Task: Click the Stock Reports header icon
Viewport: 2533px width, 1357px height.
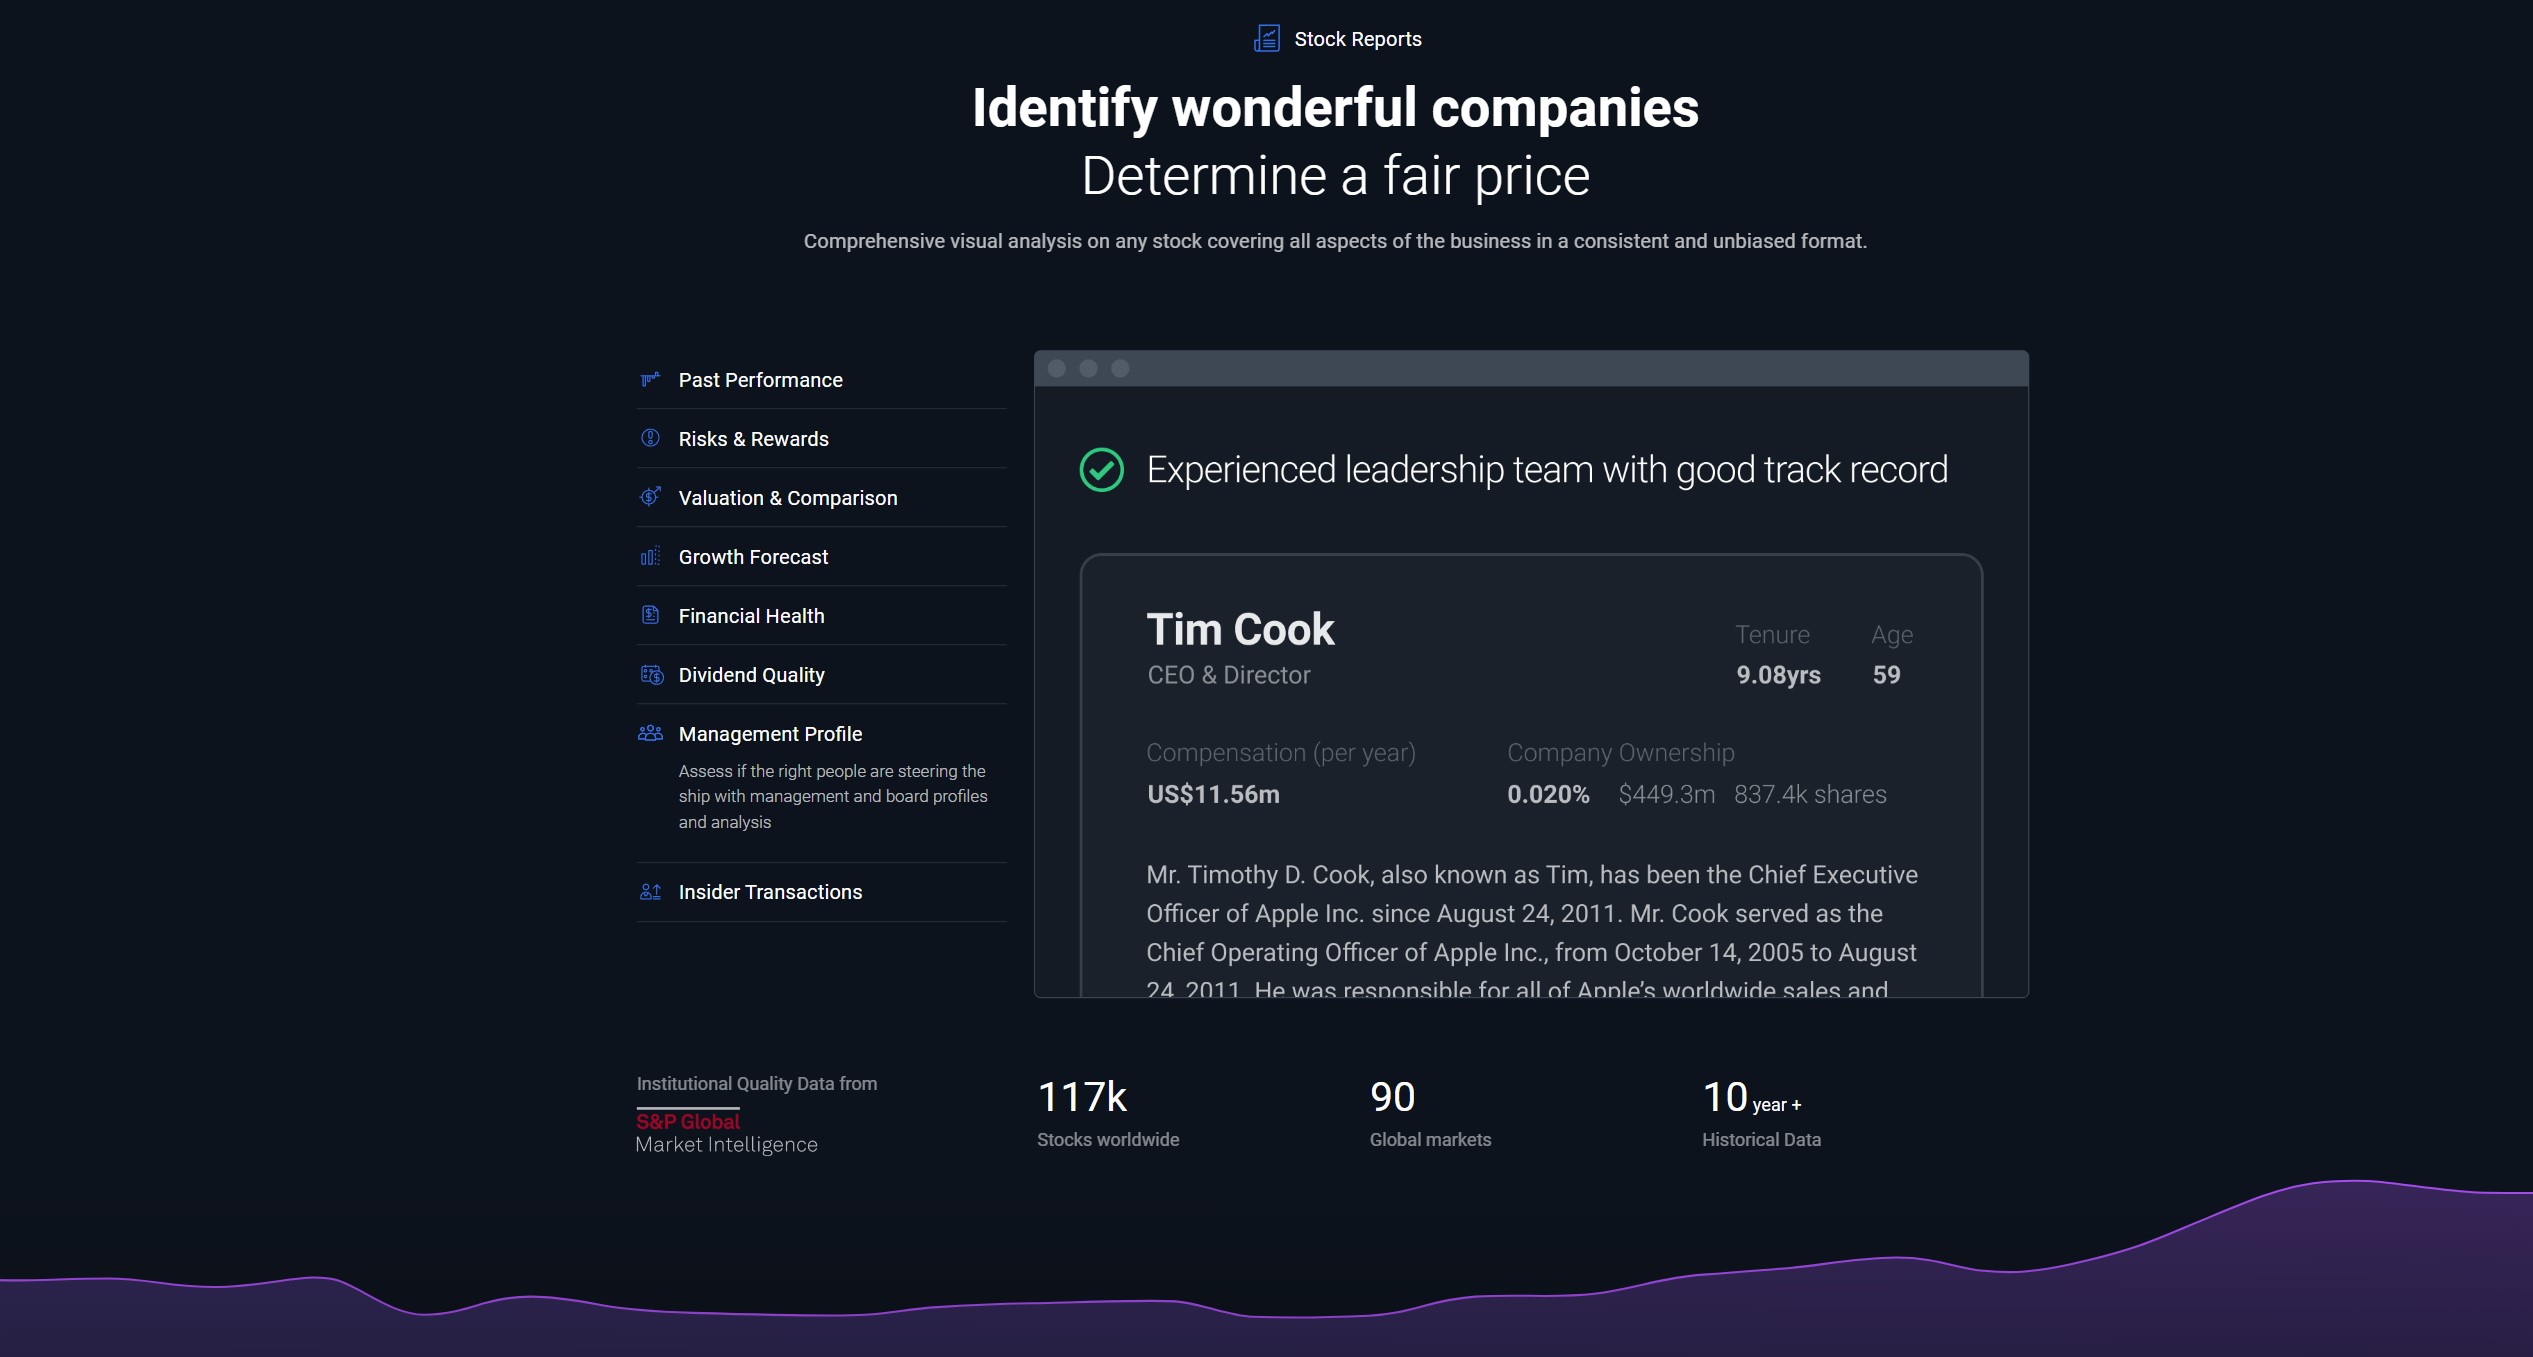Action: pos(1267,38)
